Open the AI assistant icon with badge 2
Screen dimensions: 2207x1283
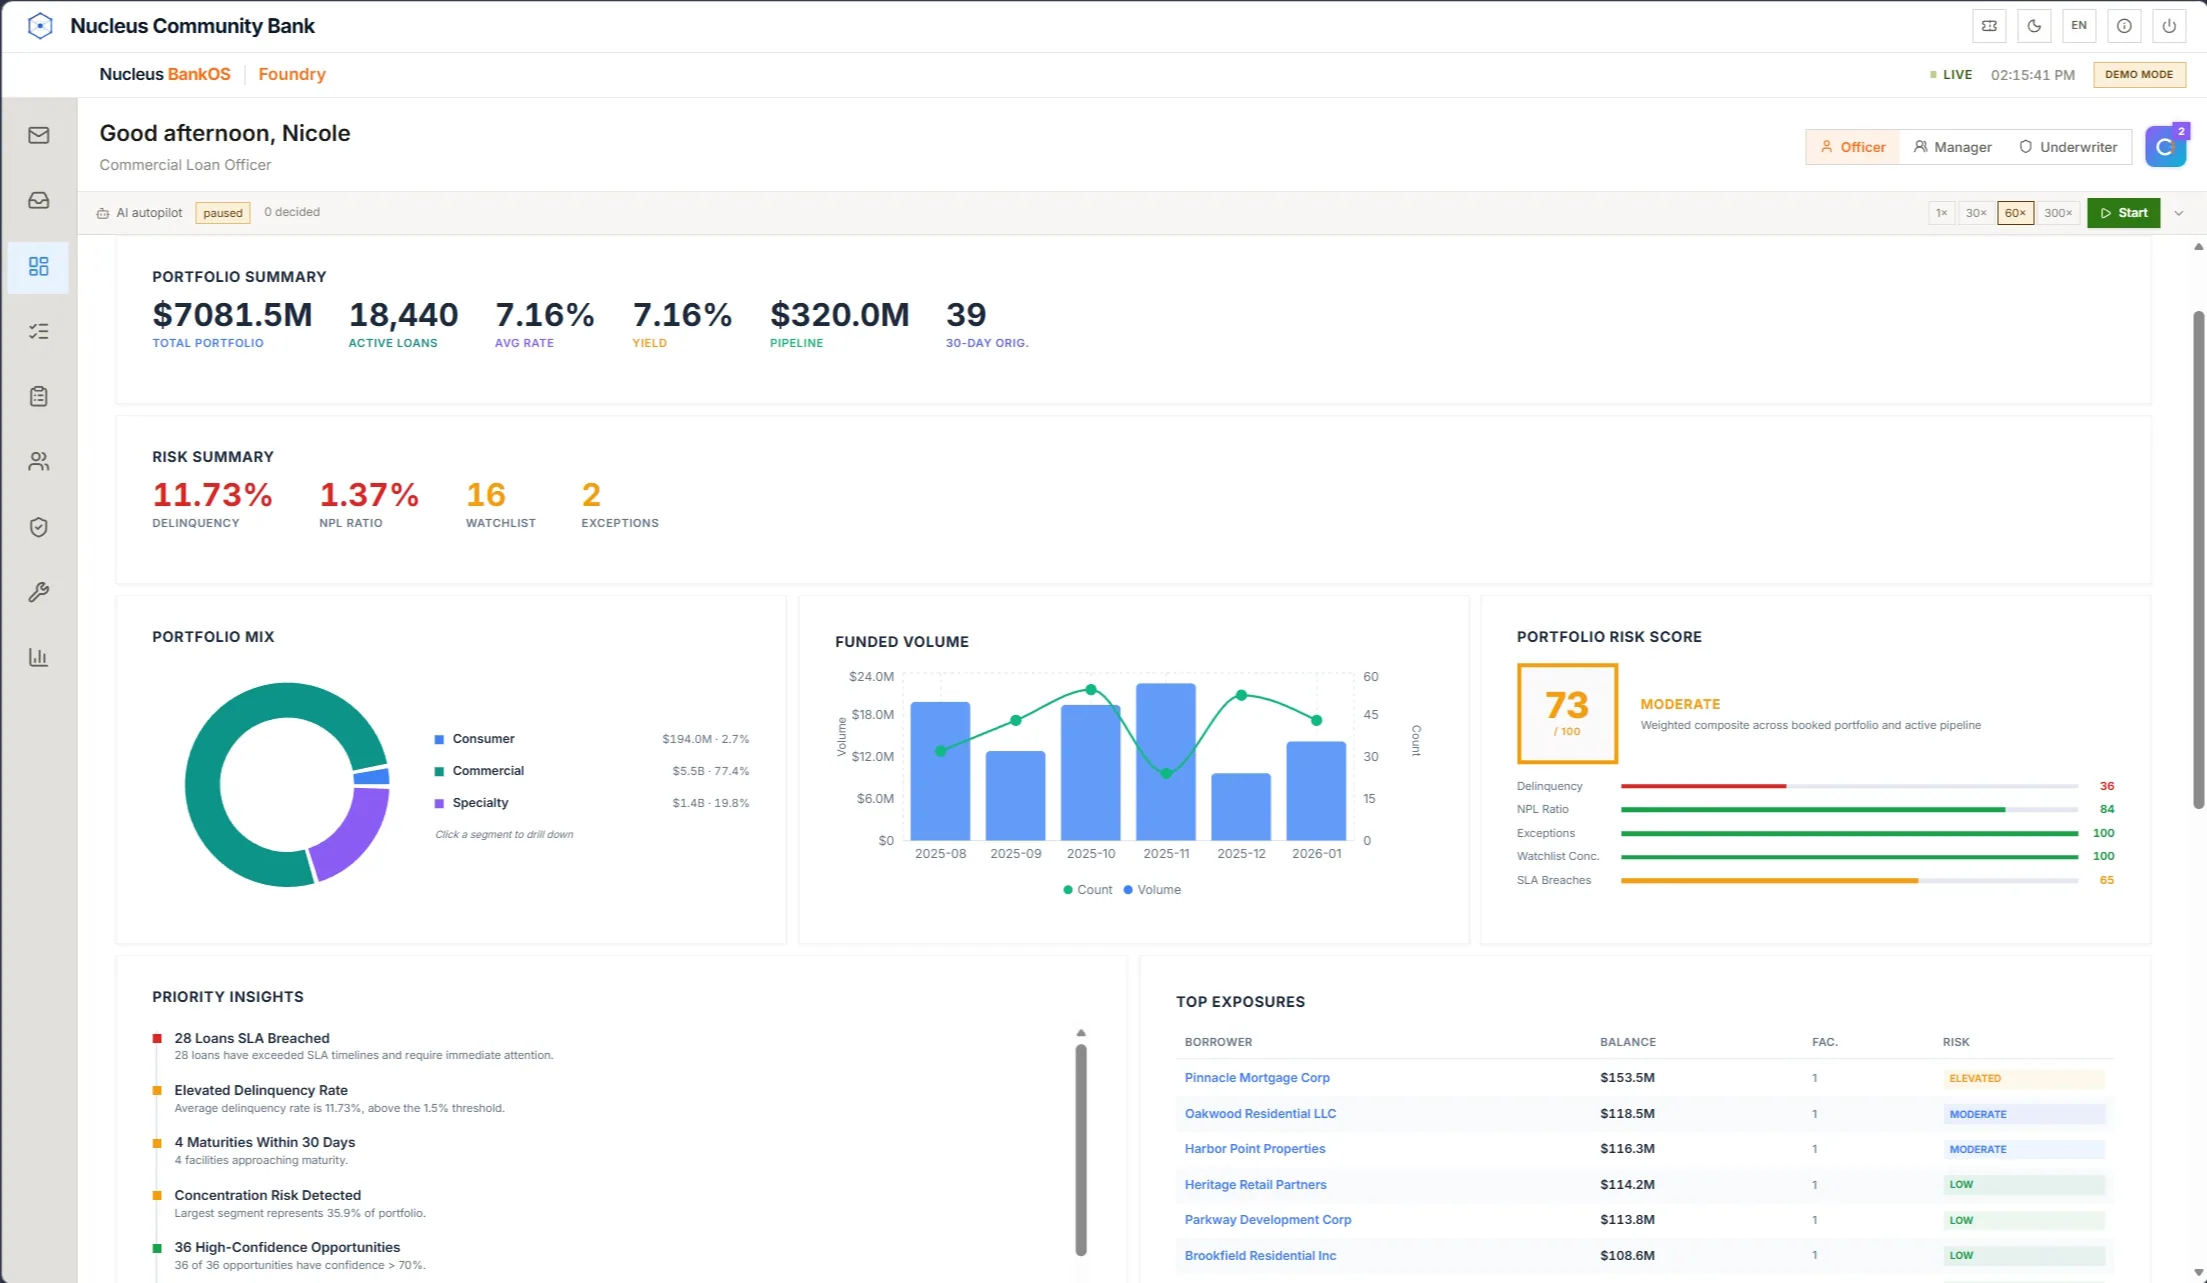(x=2166, y=147)
